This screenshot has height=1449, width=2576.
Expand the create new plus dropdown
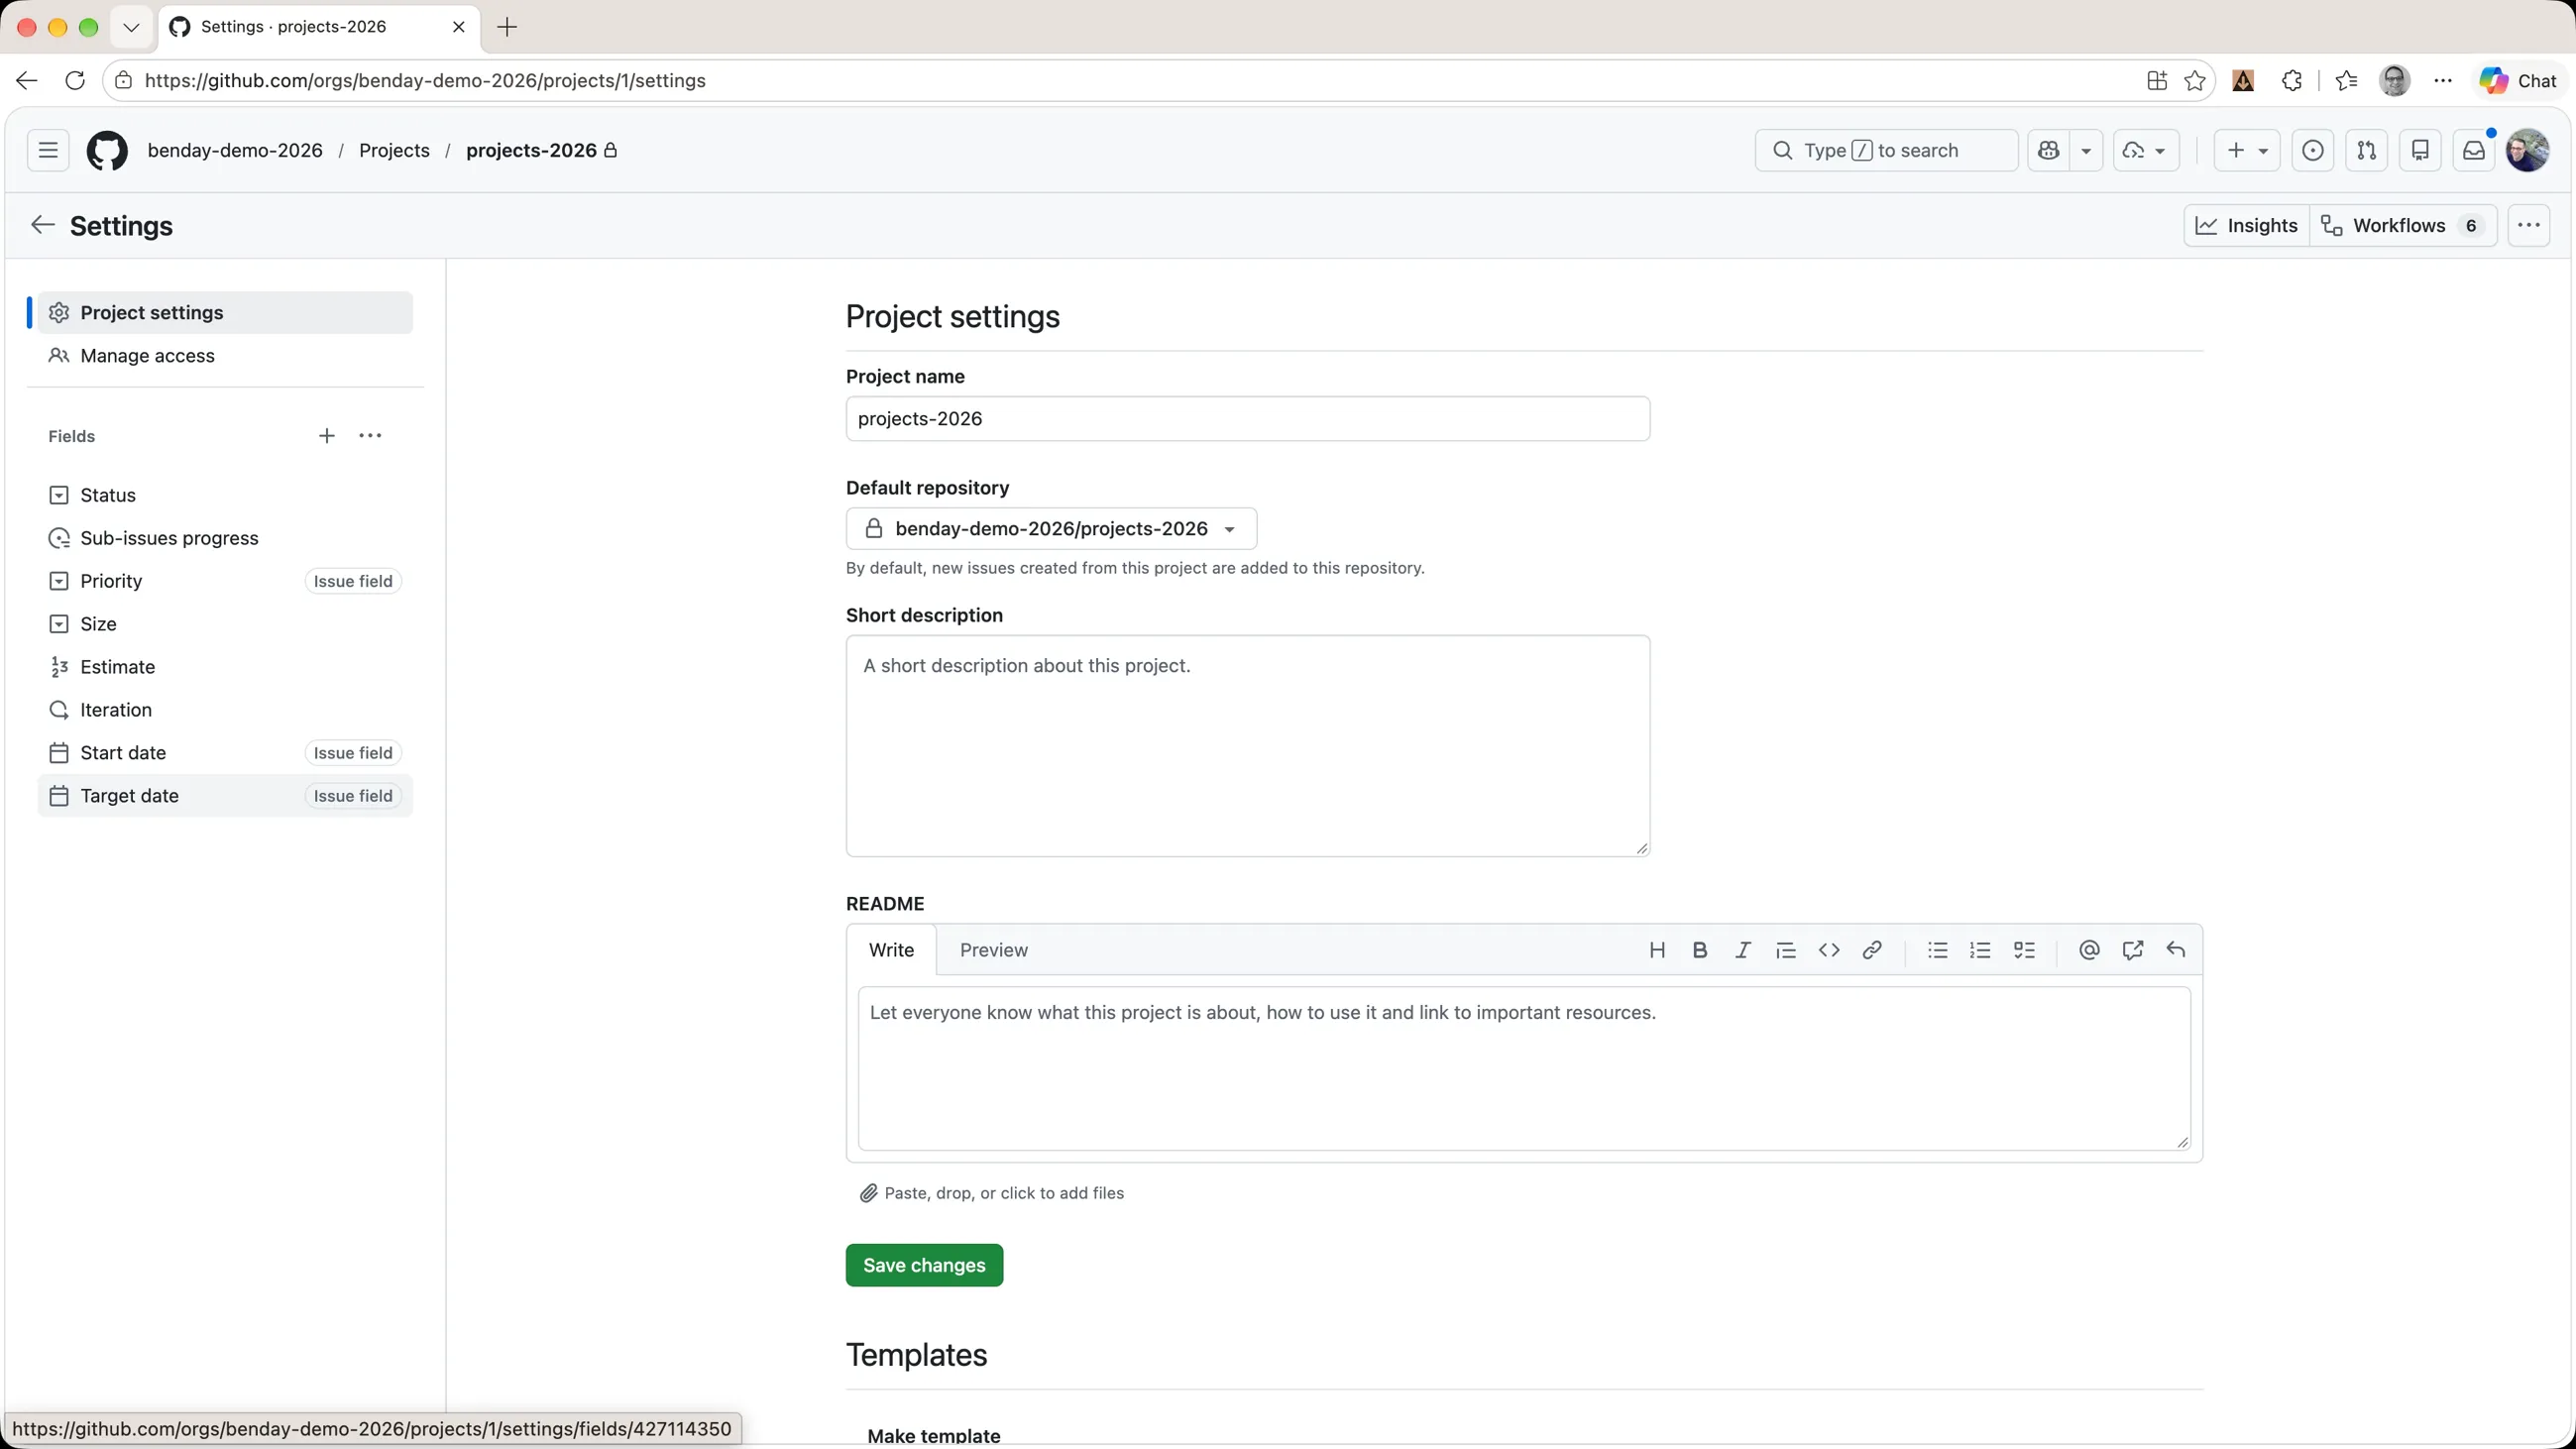pos(2247,150)
